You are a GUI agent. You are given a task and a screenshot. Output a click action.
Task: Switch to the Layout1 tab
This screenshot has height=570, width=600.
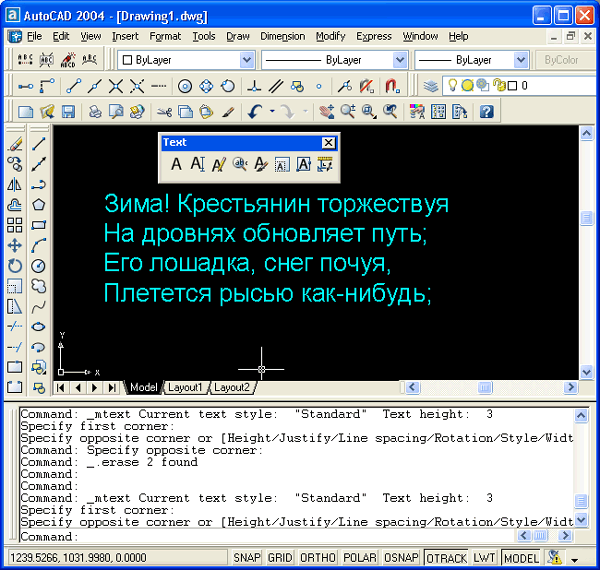click(x=185, y=387)
